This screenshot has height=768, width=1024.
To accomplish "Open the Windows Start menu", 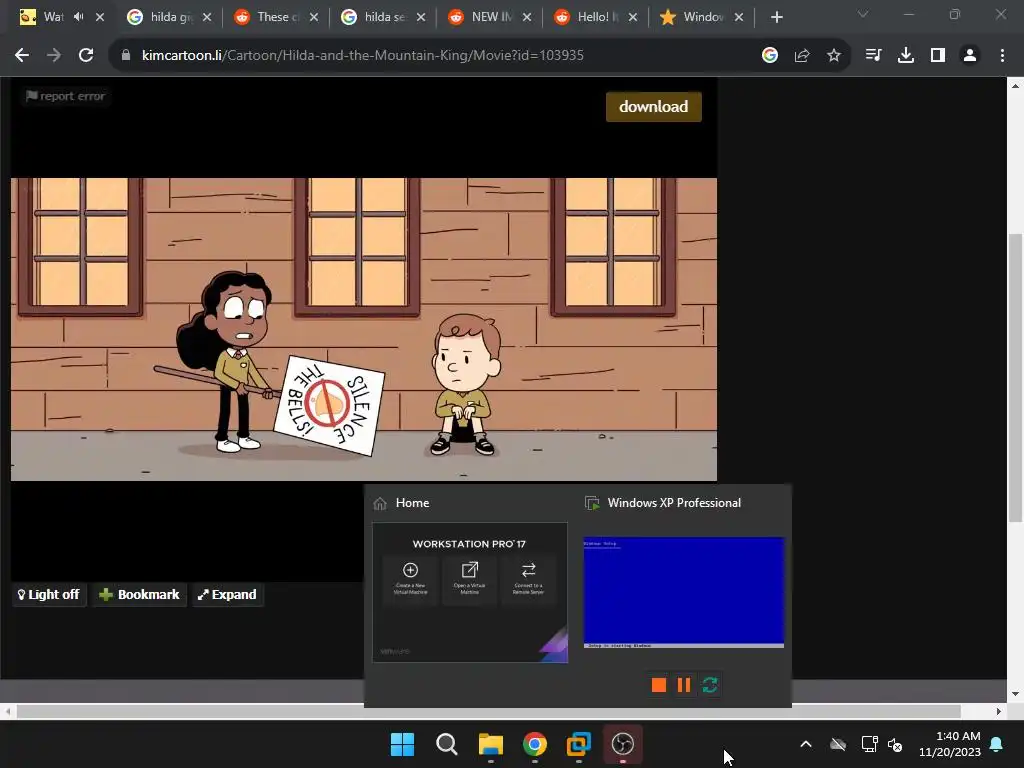I will (402, 744).
